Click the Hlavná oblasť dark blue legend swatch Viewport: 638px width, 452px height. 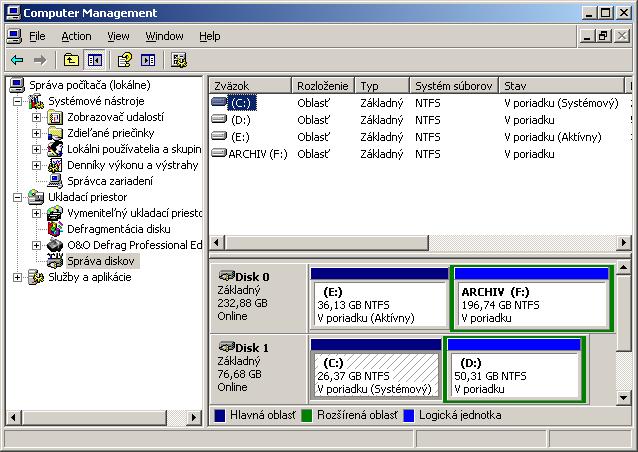click(x=219, y=415)
